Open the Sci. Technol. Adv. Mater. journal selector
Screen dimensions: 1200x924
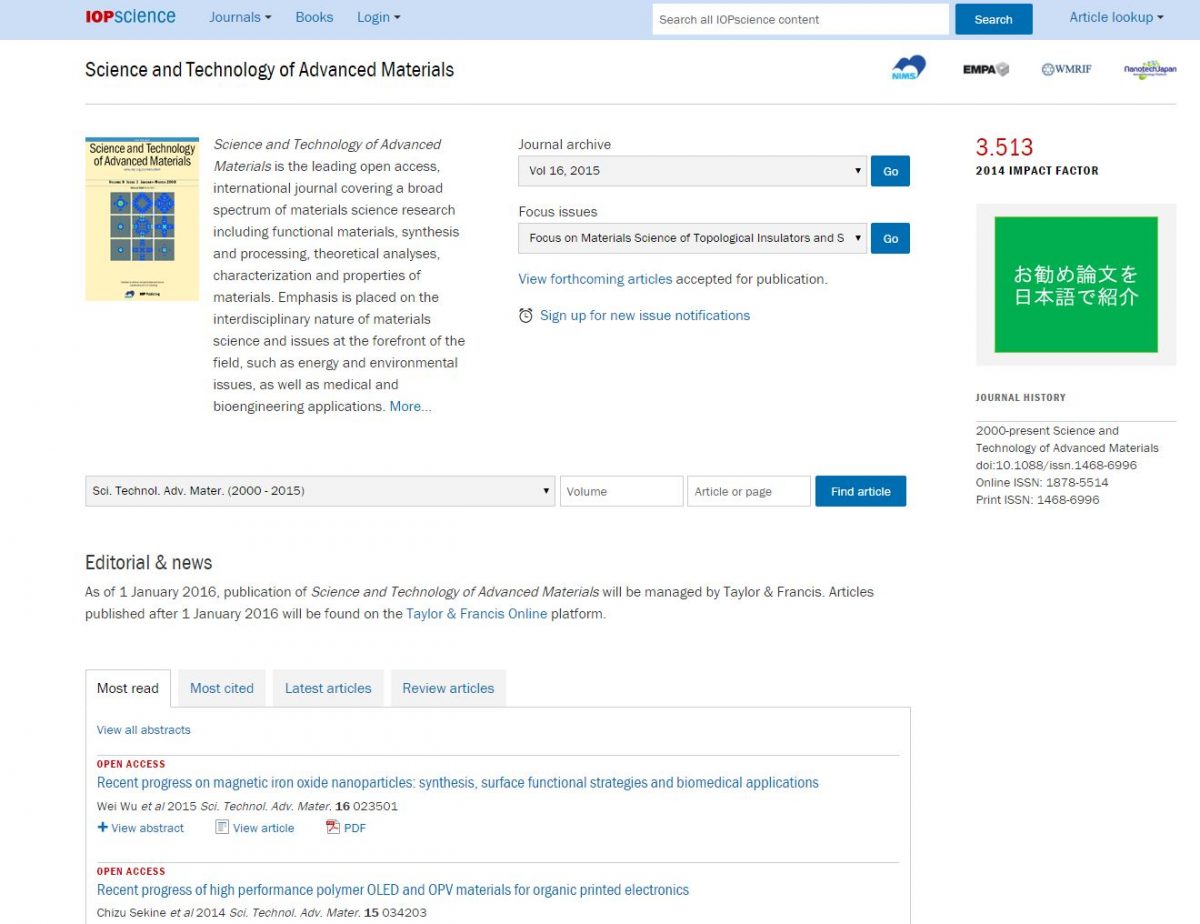[x=320, y=491]
